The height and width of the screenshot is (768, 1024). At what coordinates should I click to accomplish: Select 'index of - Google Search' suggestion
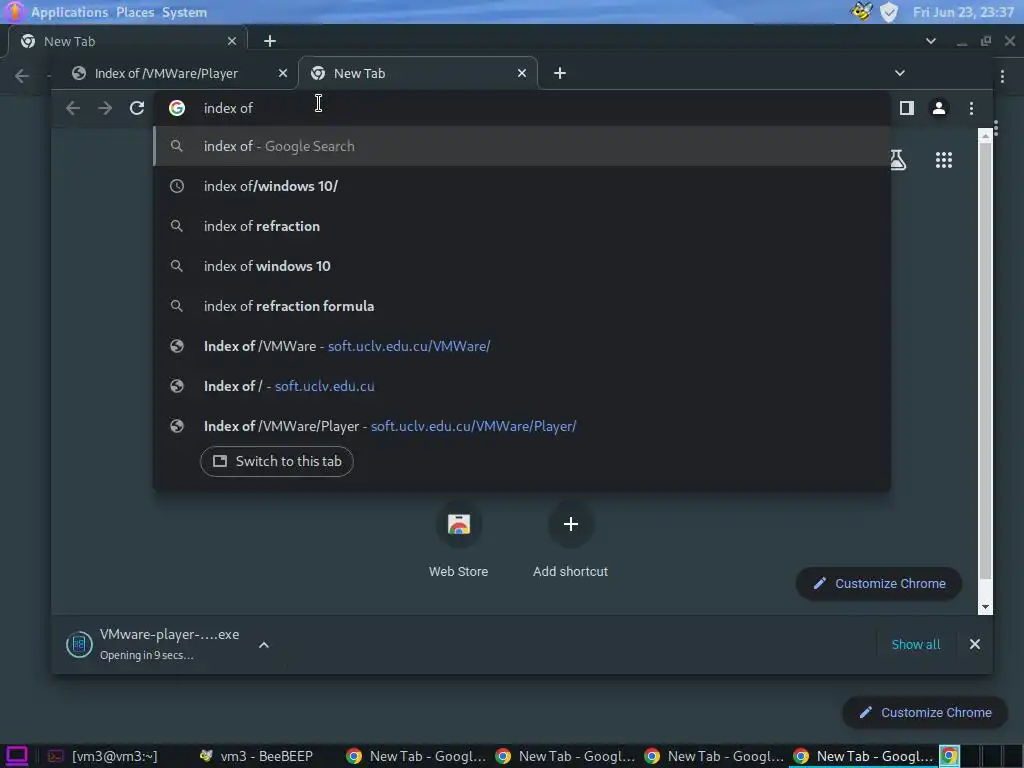522,146
